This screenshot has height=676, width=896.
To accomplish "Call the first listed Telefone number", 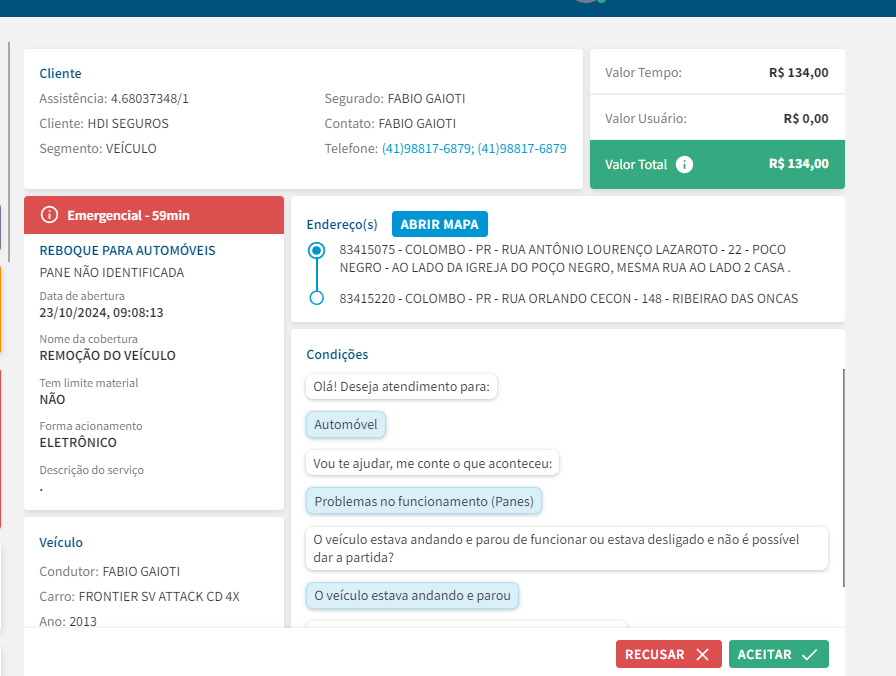I will click(427, 148).
